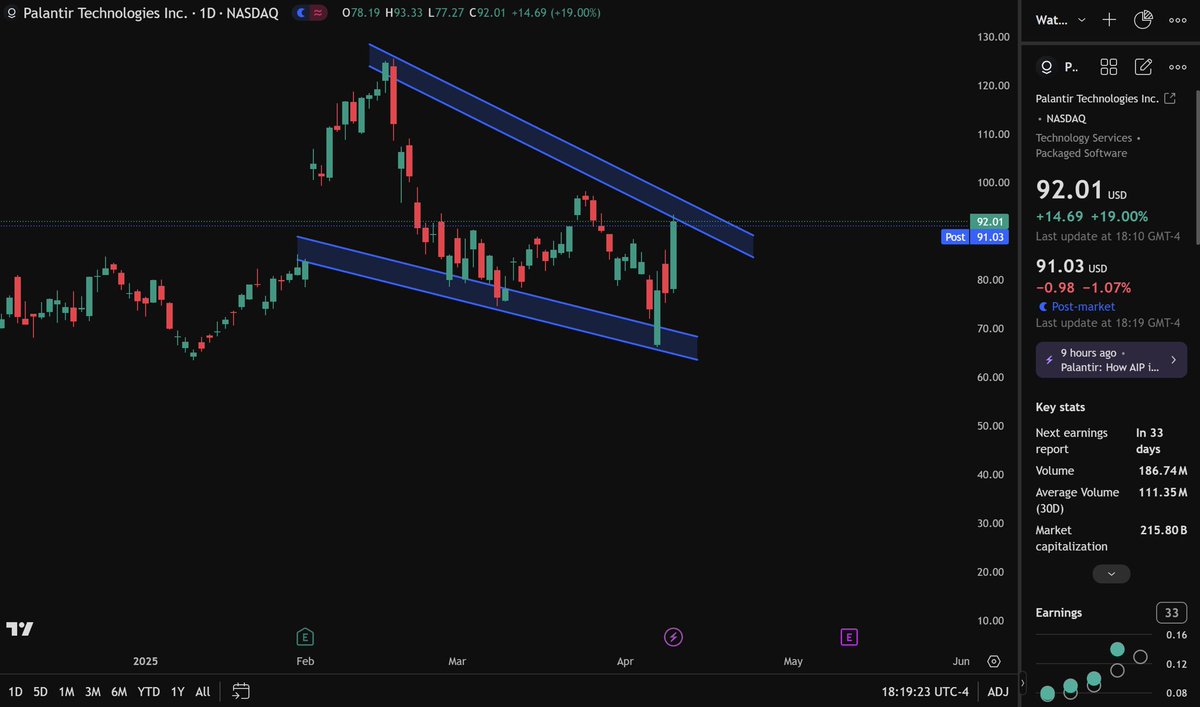
Task: Click the Post 91.03 price label on axis
Action: pos(976,237)
